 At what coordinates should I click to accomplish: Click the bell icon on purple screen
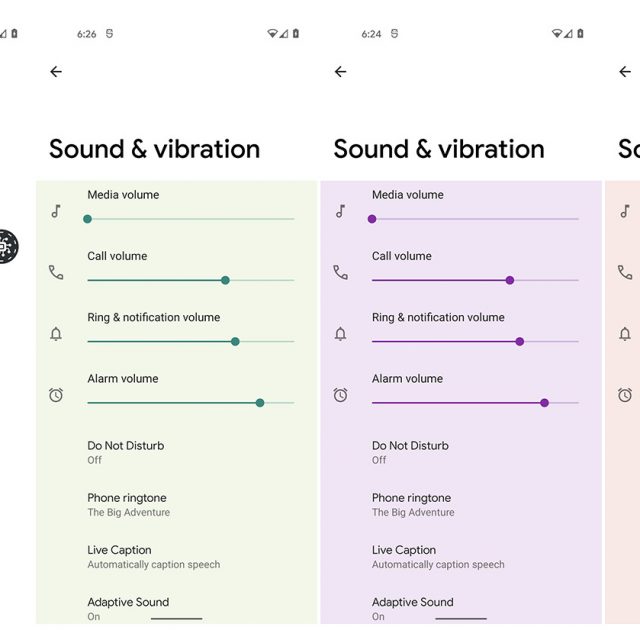[x=341, y=334]
